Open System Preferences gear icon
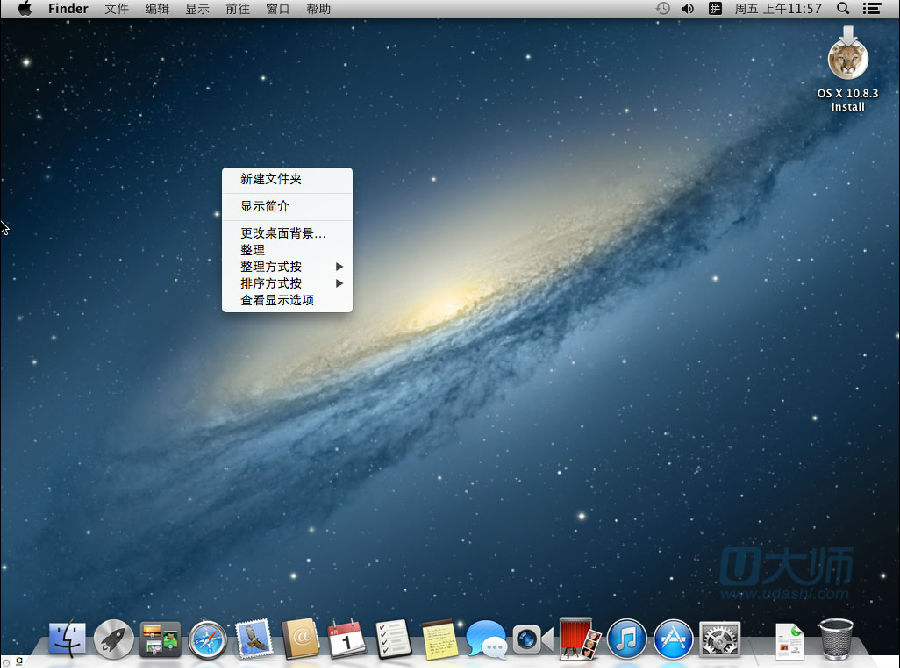The width and height of the screenshot is (900, 668). click(x=719, y=637)
